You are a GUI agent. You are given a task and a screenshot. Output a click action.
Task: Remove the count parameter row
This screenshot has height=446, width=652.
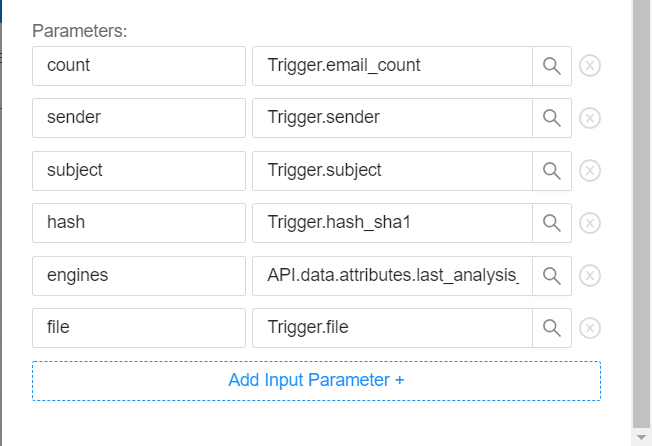click(x=590, y=66)
